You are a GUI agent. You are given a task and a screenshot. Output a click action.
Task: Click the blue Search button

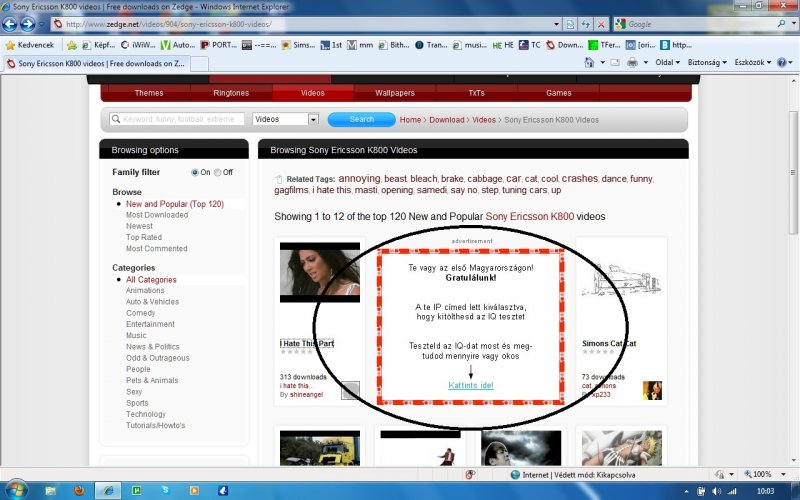point(362,119)
